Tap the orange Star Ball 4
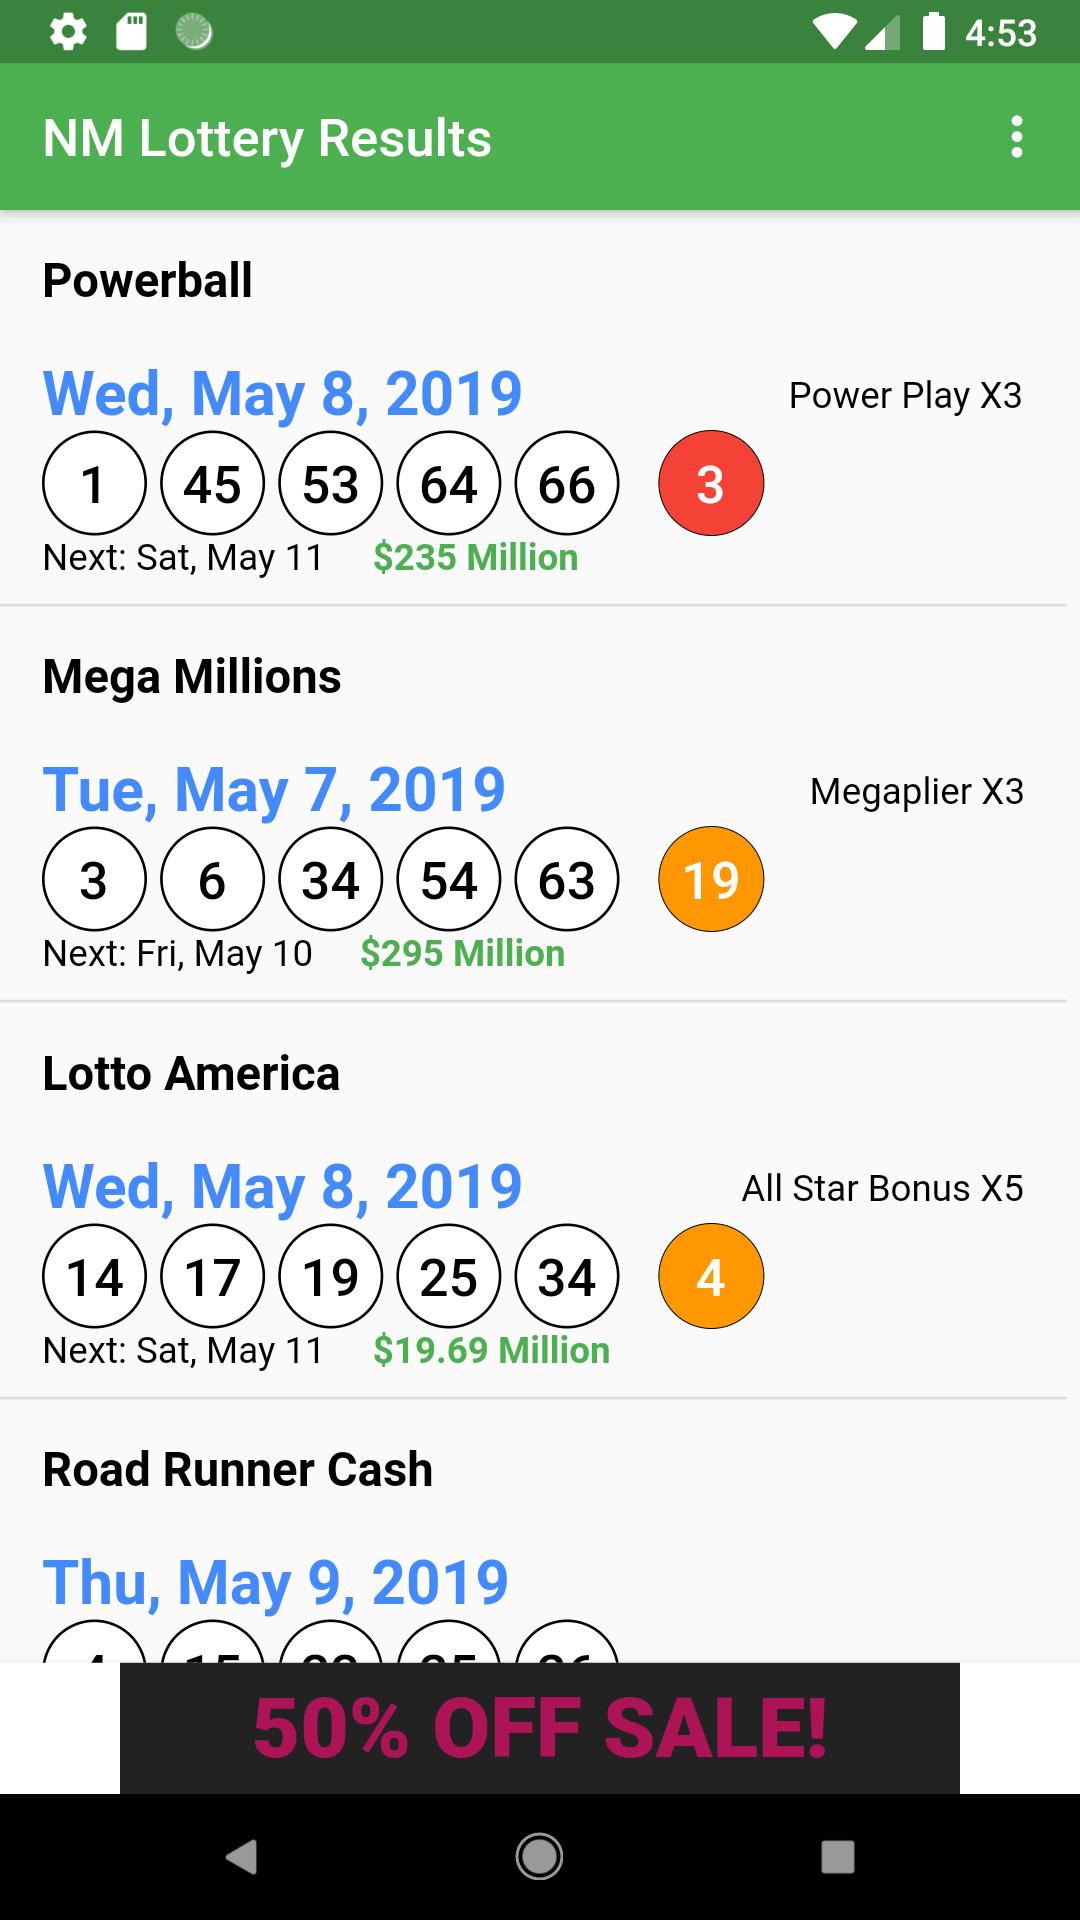The height and width of the screenshot is (1920, 1080). click(x=711, y=1277)
